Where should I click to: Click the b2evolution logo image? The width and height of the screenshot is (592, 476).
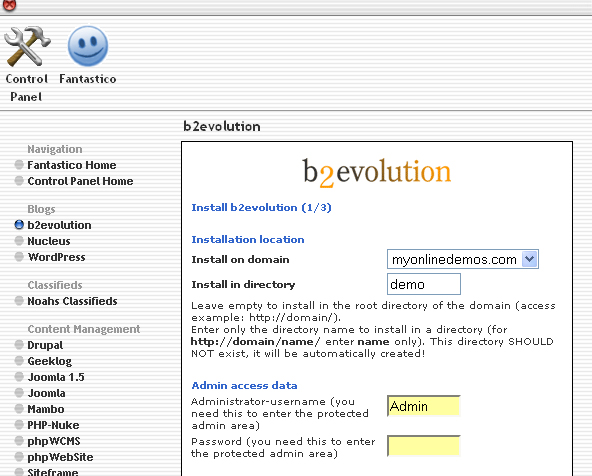(x=376, y=173)
